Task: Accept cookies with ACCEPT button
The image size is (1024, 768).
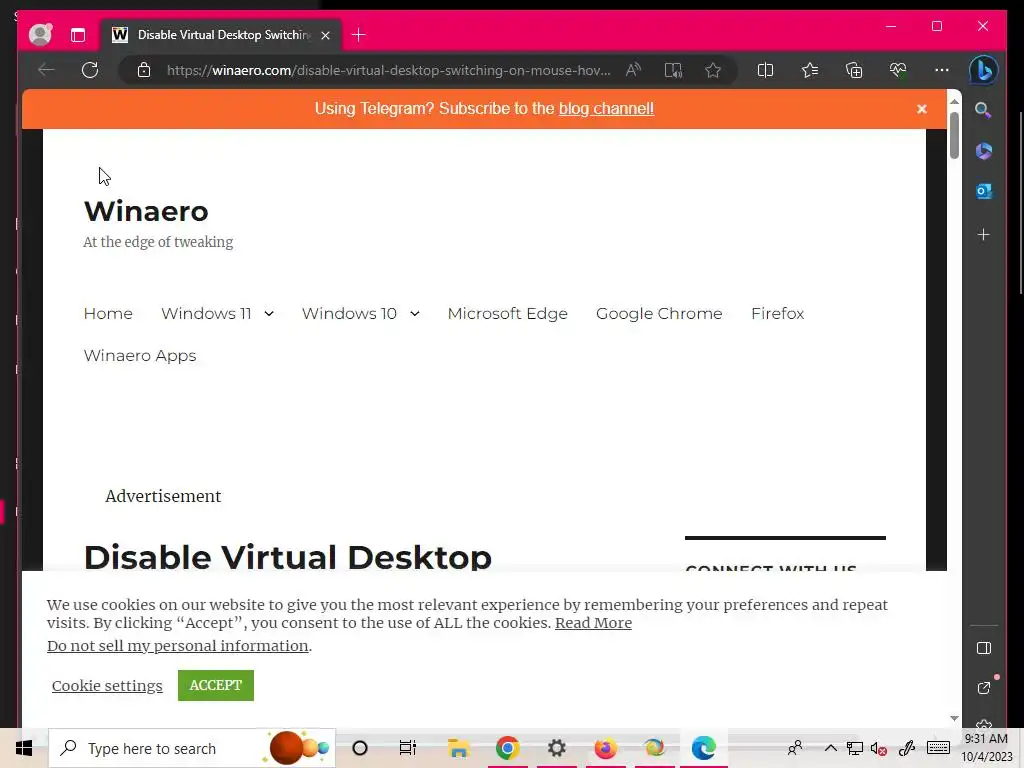Action: coord(216,685)
